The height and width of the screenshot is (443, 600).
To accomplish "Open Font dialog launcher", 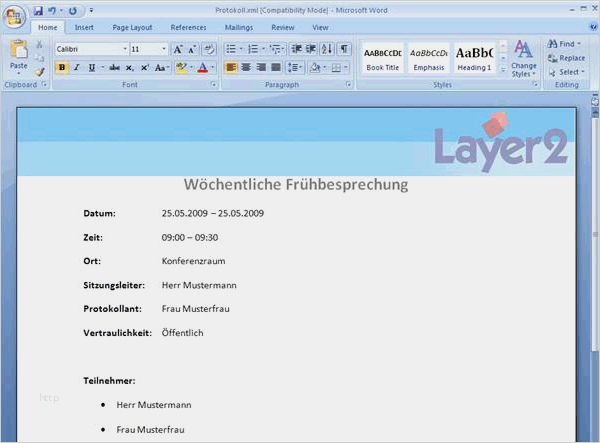I will click(x=214, y=85).
